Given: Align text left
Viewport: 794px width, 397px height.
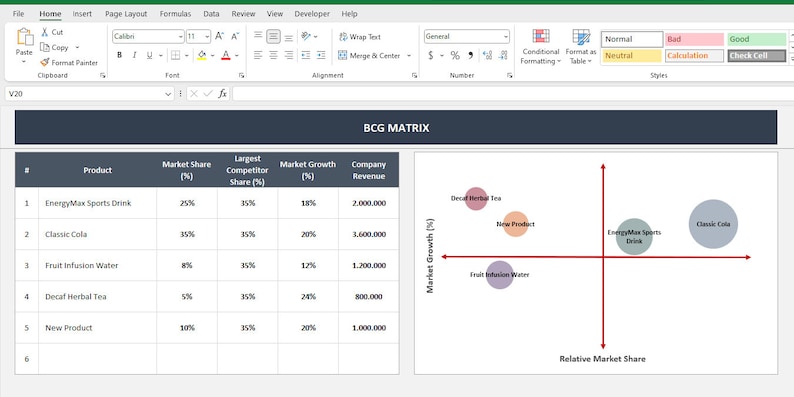Looking at the screenshot, I should coord(258,55).
